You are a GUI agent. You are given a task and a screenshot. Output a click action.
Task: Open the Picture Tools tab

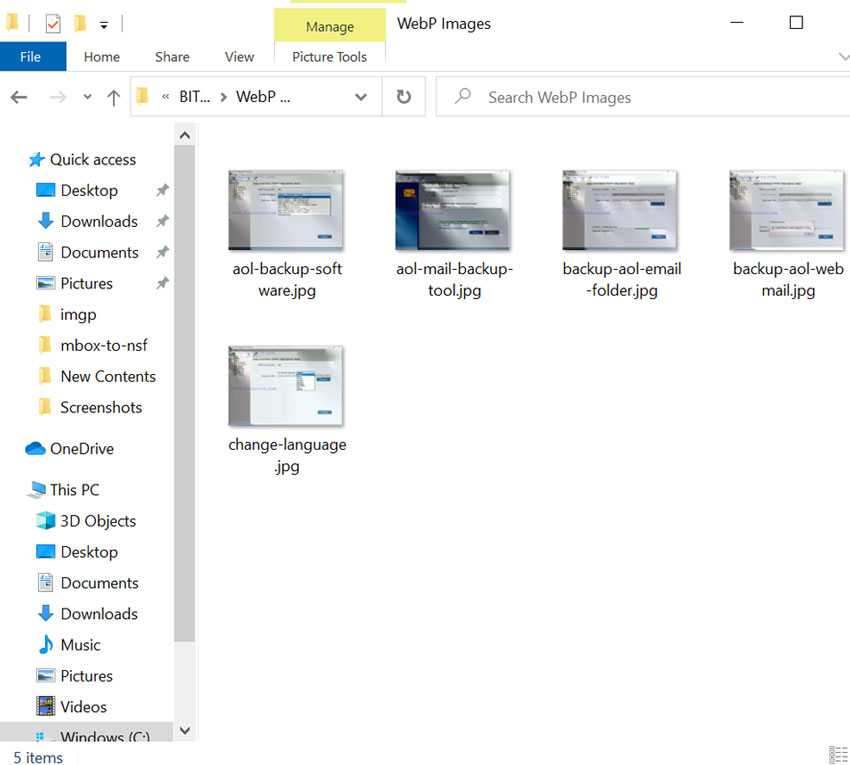[330, 56]
